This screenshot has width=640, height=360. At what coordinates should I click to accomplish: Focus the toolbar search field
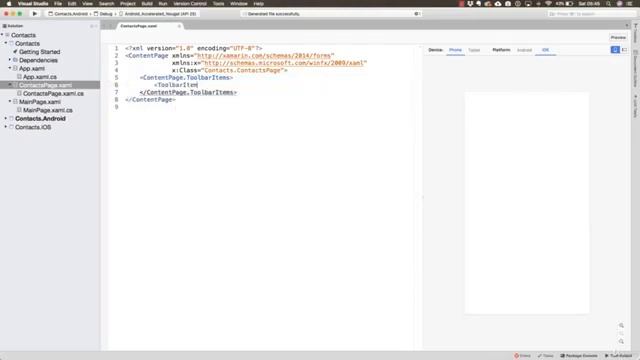tap(591, 14)
